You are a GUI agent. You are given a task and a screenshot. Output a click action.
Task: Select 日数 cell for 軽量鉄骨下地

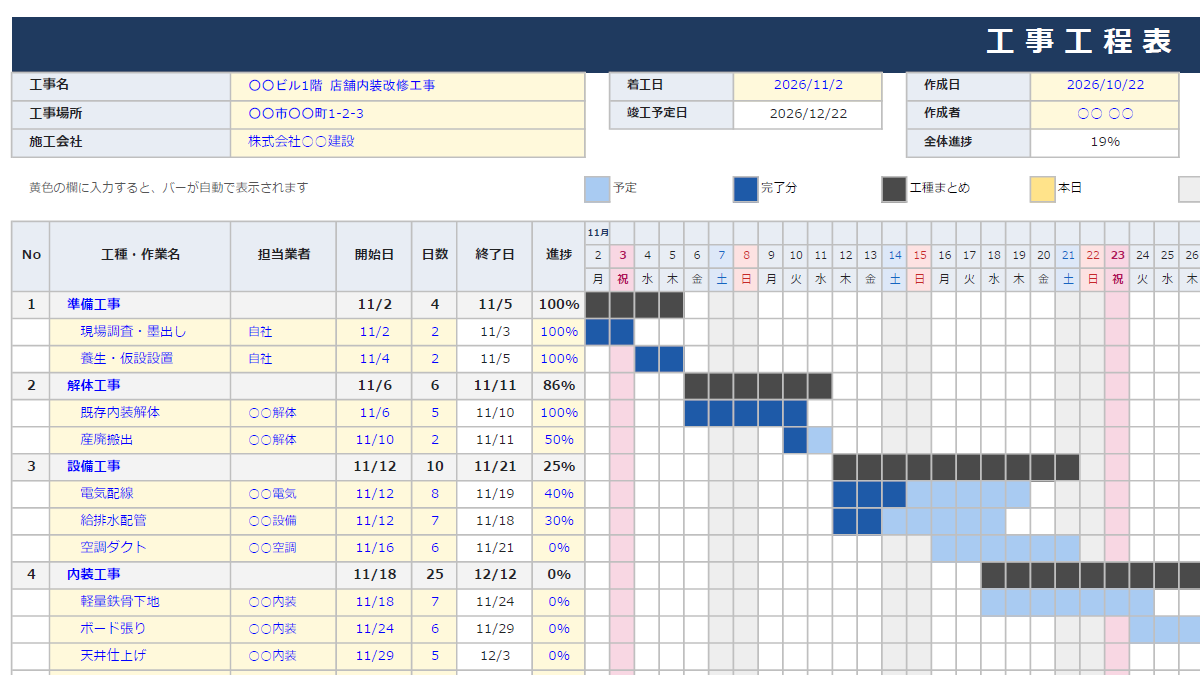pyautogui.click(x=435, y=602)
